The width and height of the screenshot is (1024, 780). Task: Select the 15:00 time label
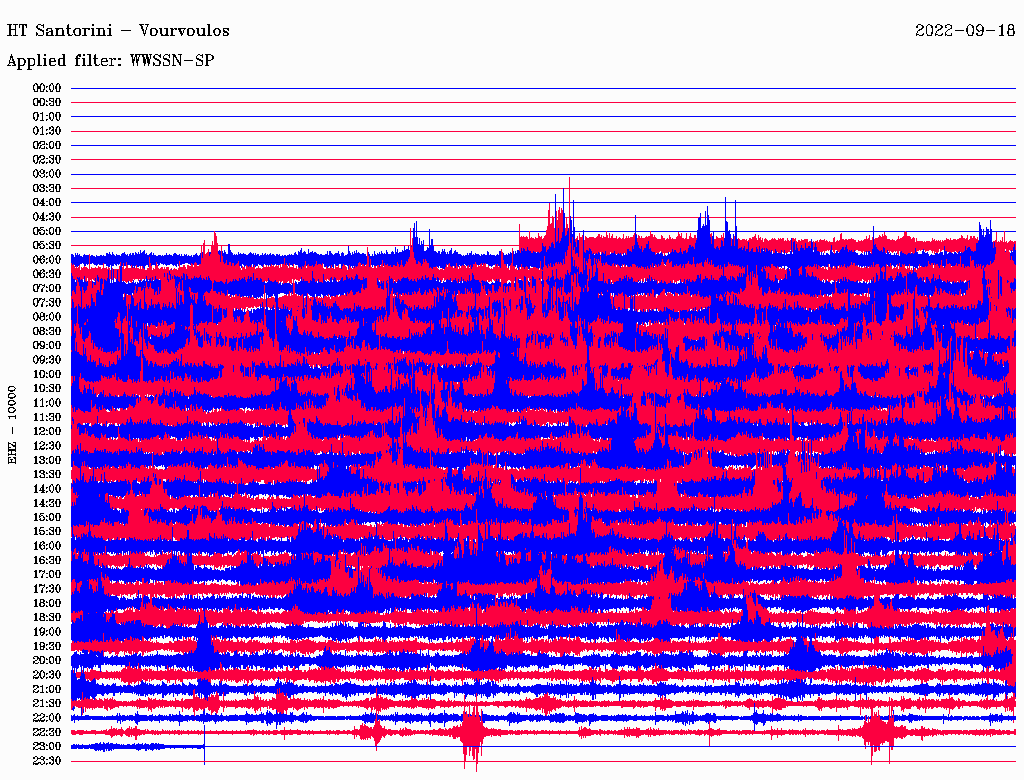(x=47, y=517)
